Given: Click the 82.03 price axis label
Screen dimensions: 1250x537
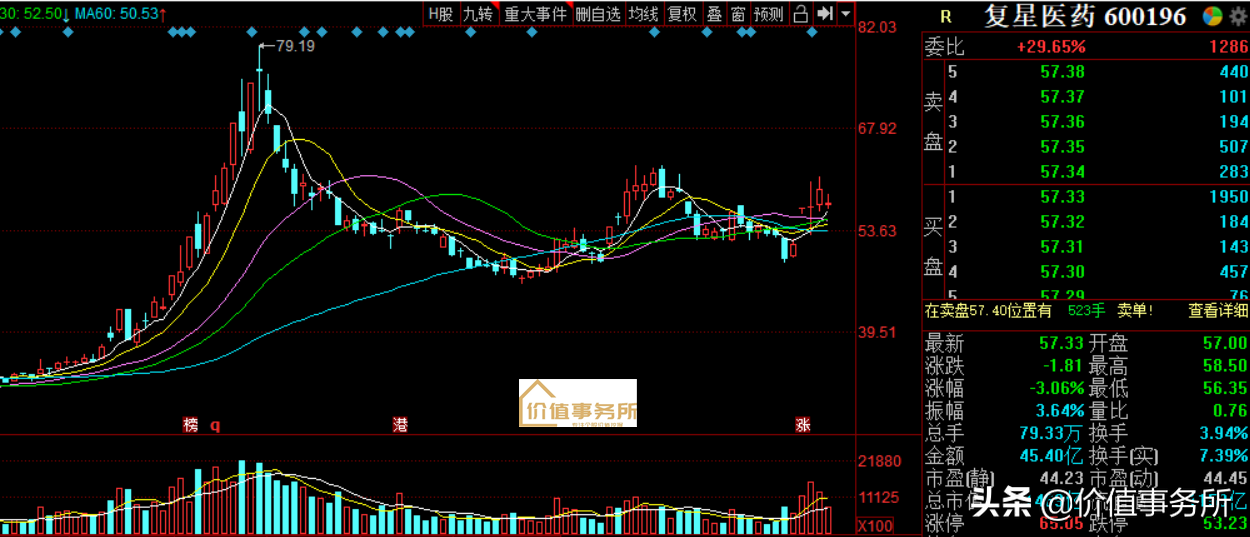Looking at the screenshot, I should pyautogui.click(x=877, y=28).
